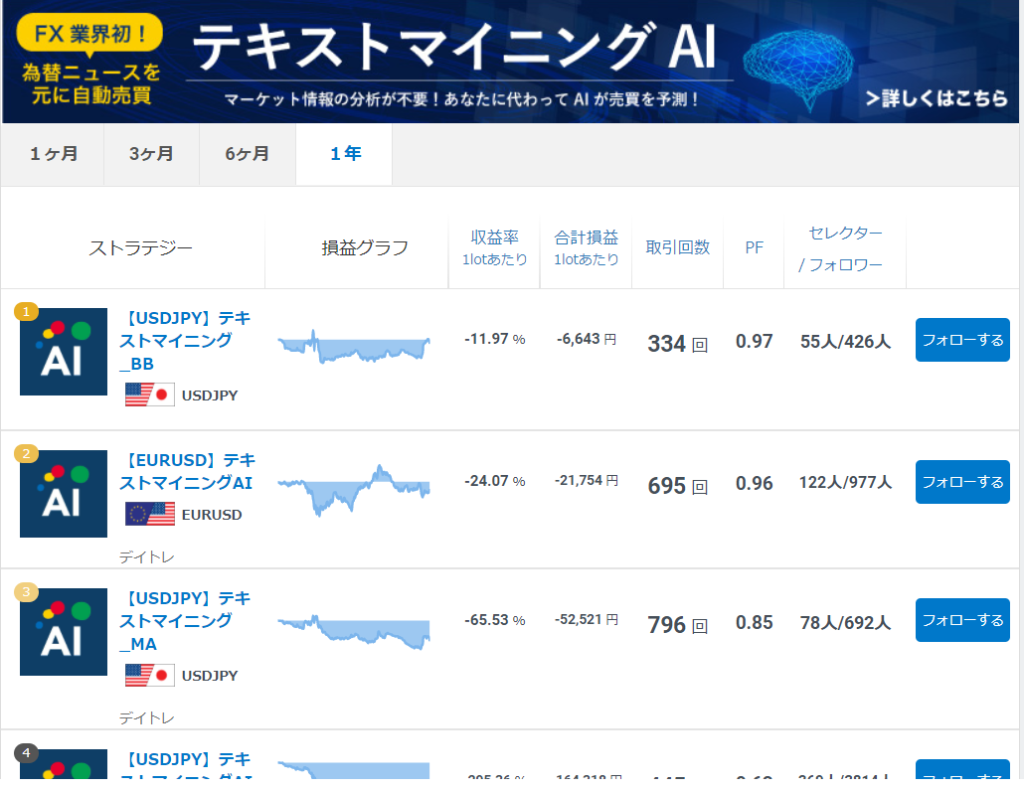This screenshot has width=1024, height=790.
Task: Open the 【EURUSD】テキストマイニングAI strategy link
Action: [187, 471]
